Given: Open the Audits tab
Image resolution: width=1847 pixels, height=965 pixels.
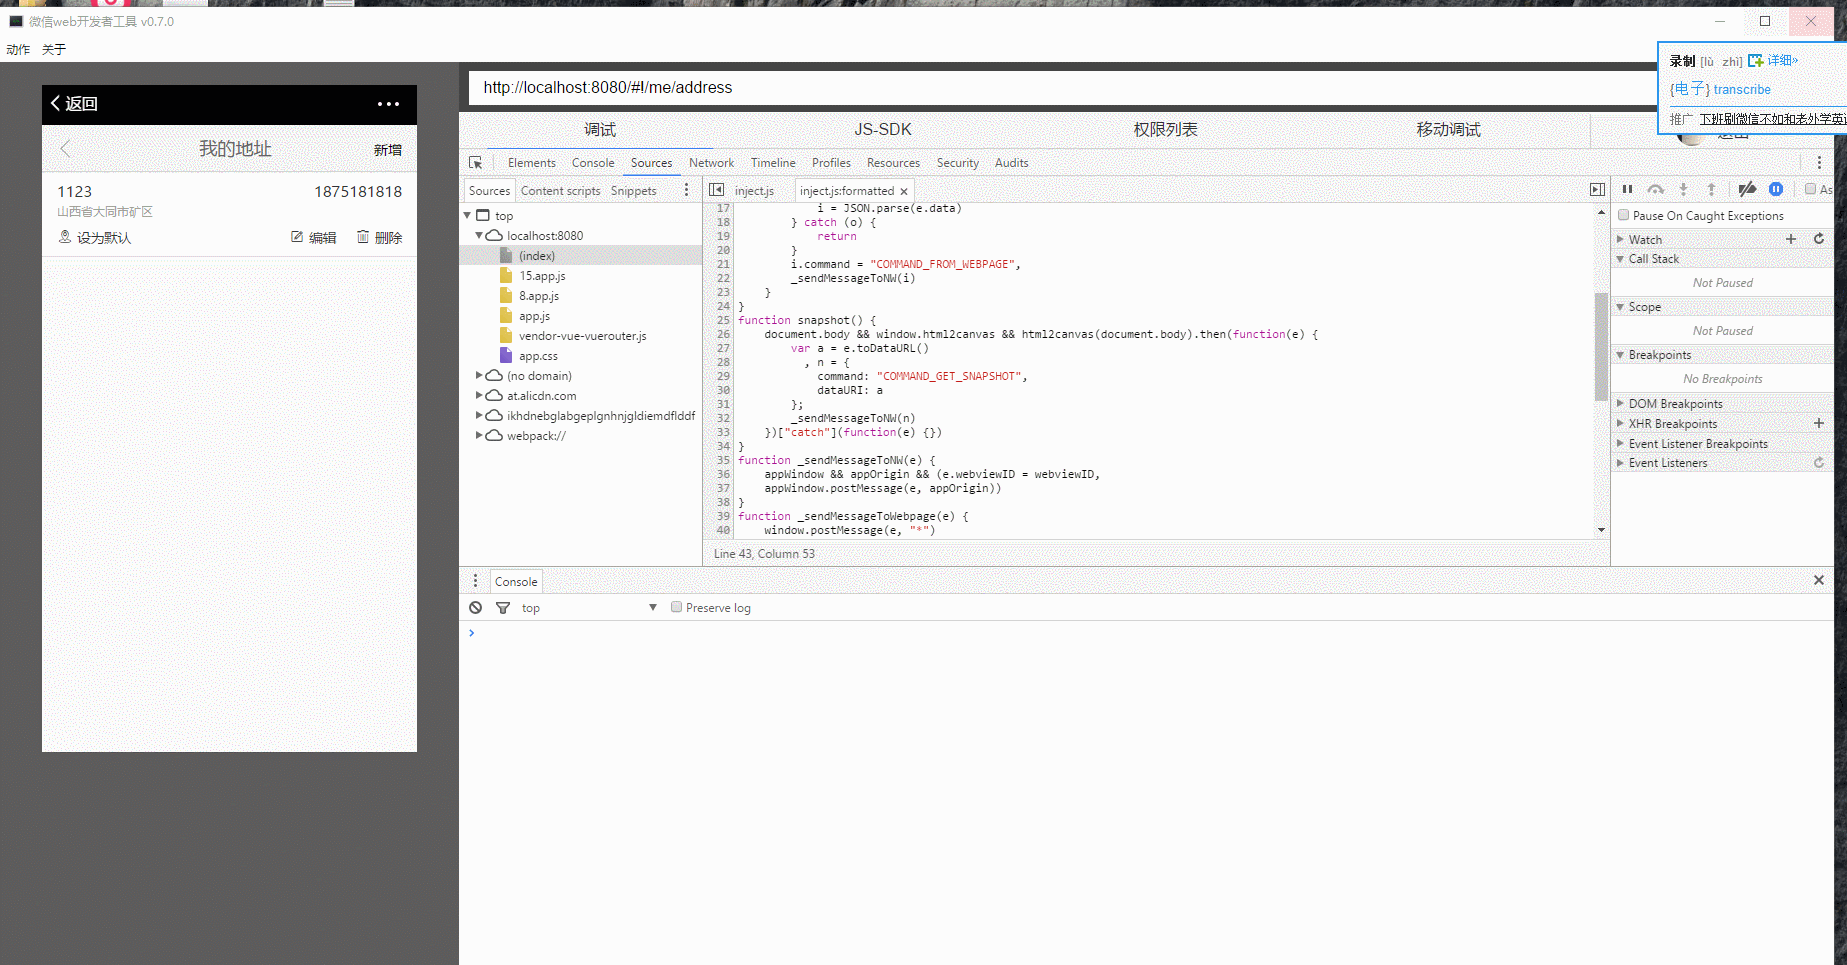Looking at the screenshot, I should coord(1011,163).
